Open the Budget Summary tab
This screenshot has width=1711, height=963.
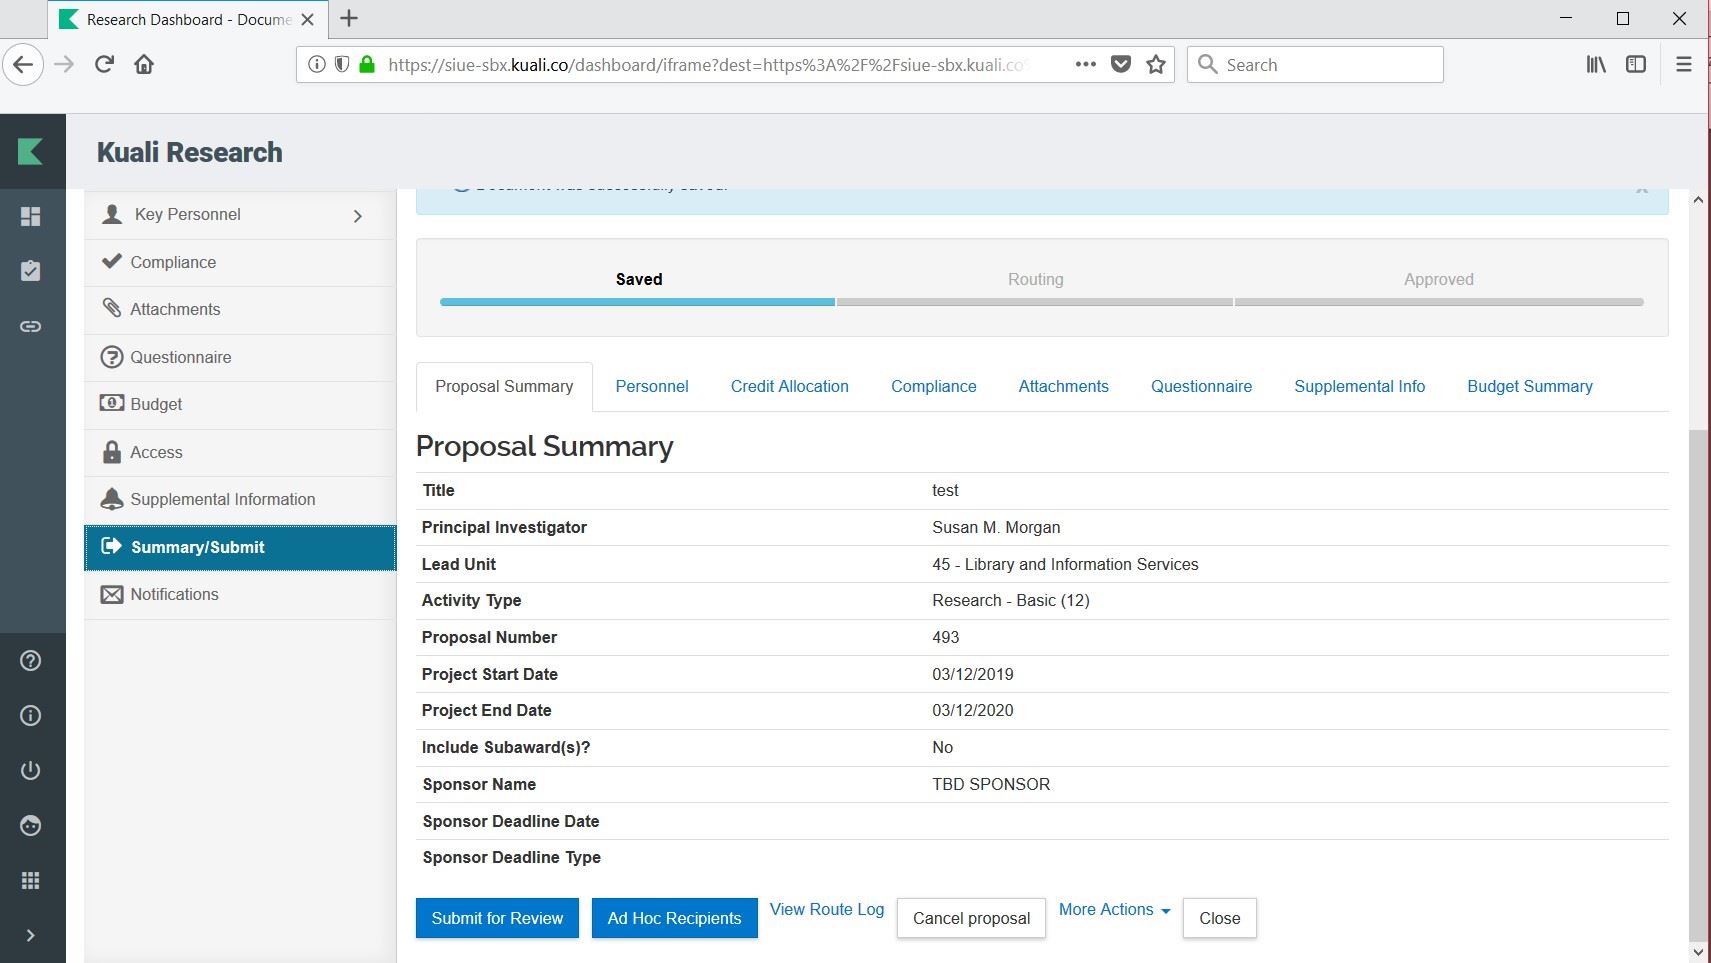1529,386
